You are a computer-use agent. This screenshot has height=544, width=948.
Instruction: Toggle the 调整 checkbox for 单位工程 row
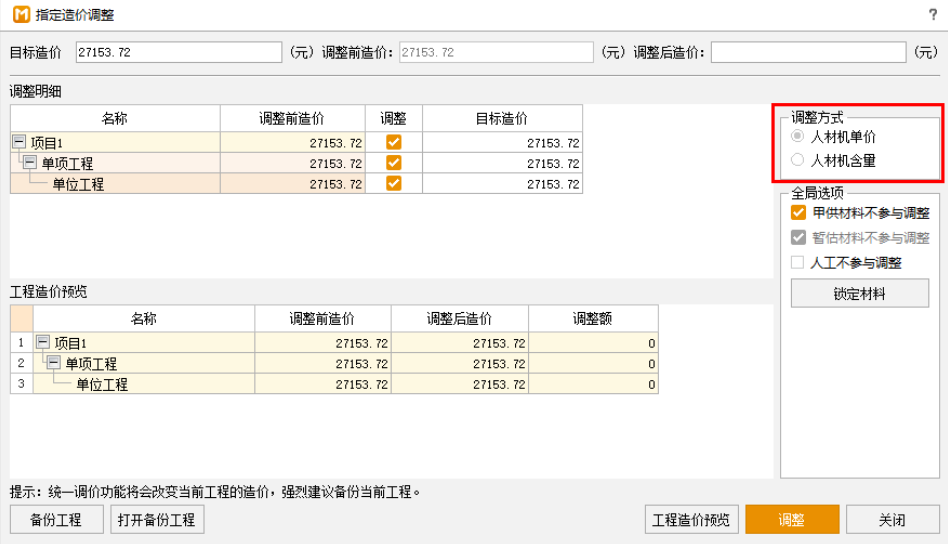393,184
